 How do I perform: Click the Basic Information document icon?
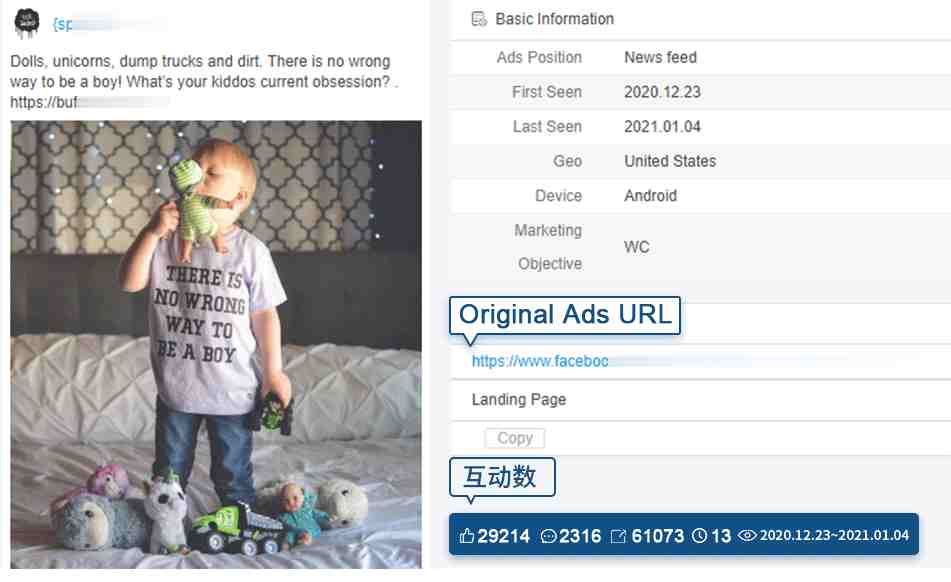tap(479, 19)
